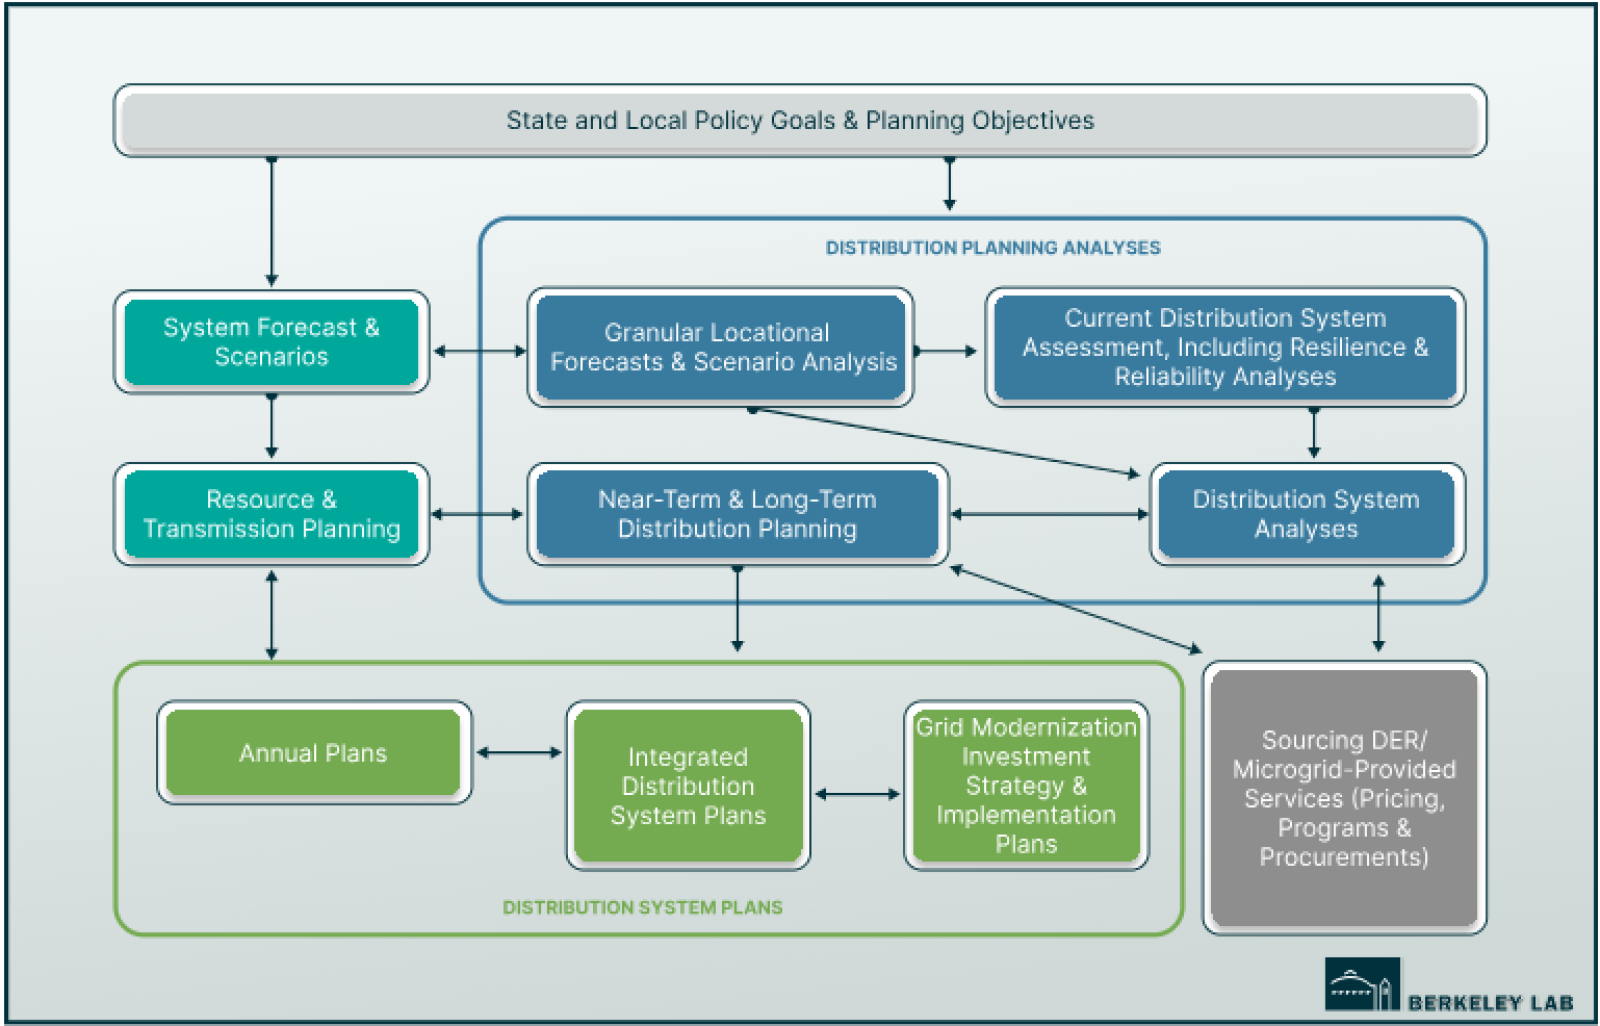Click the Berkeley Lab building logo icon
The image size is (1600, 1026).
[x=1361, y=985]
